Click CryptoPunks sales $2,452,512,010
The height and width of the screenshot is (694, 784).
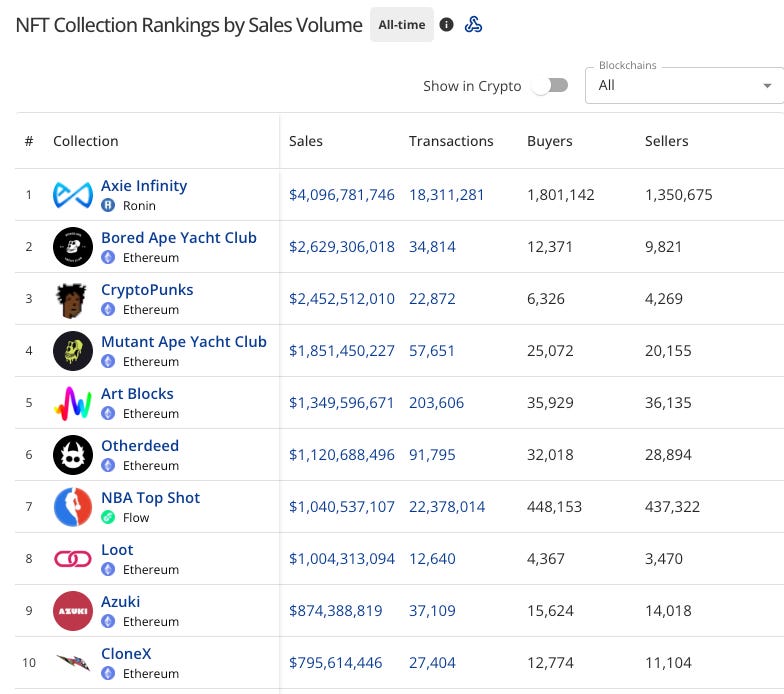[342, 299]
